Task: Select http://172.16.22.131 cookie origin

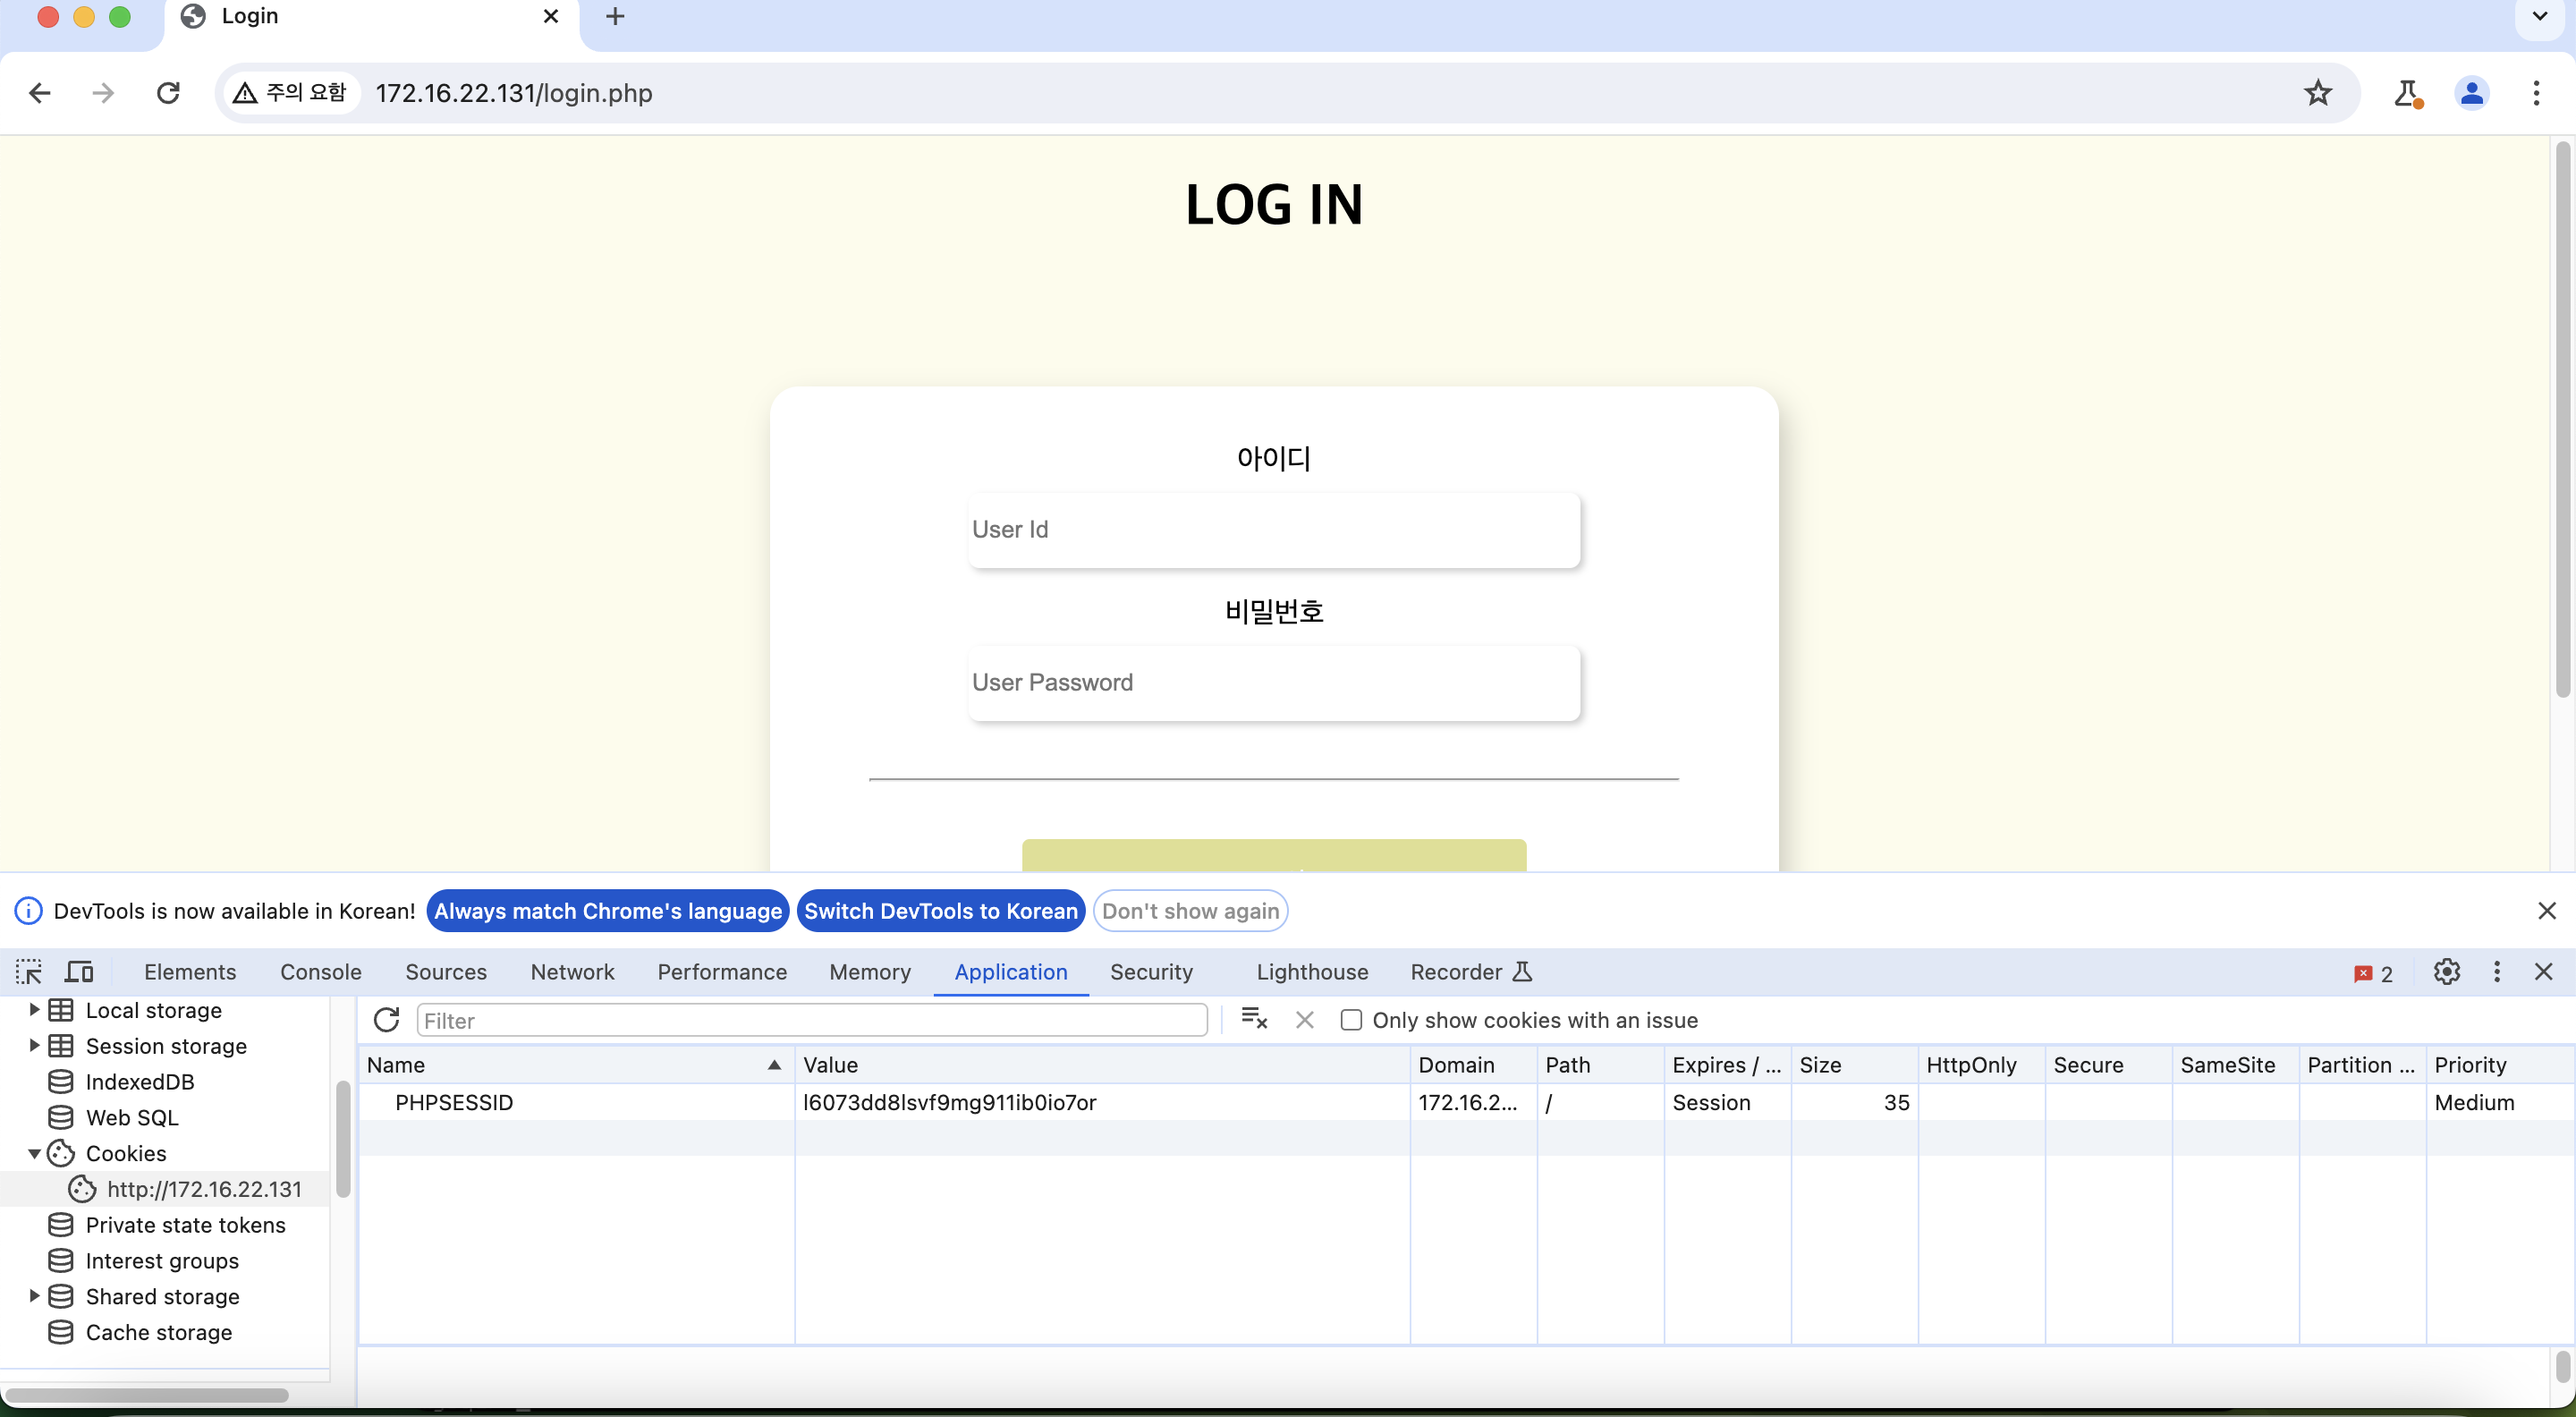Action: click(x=203, y=1189)
